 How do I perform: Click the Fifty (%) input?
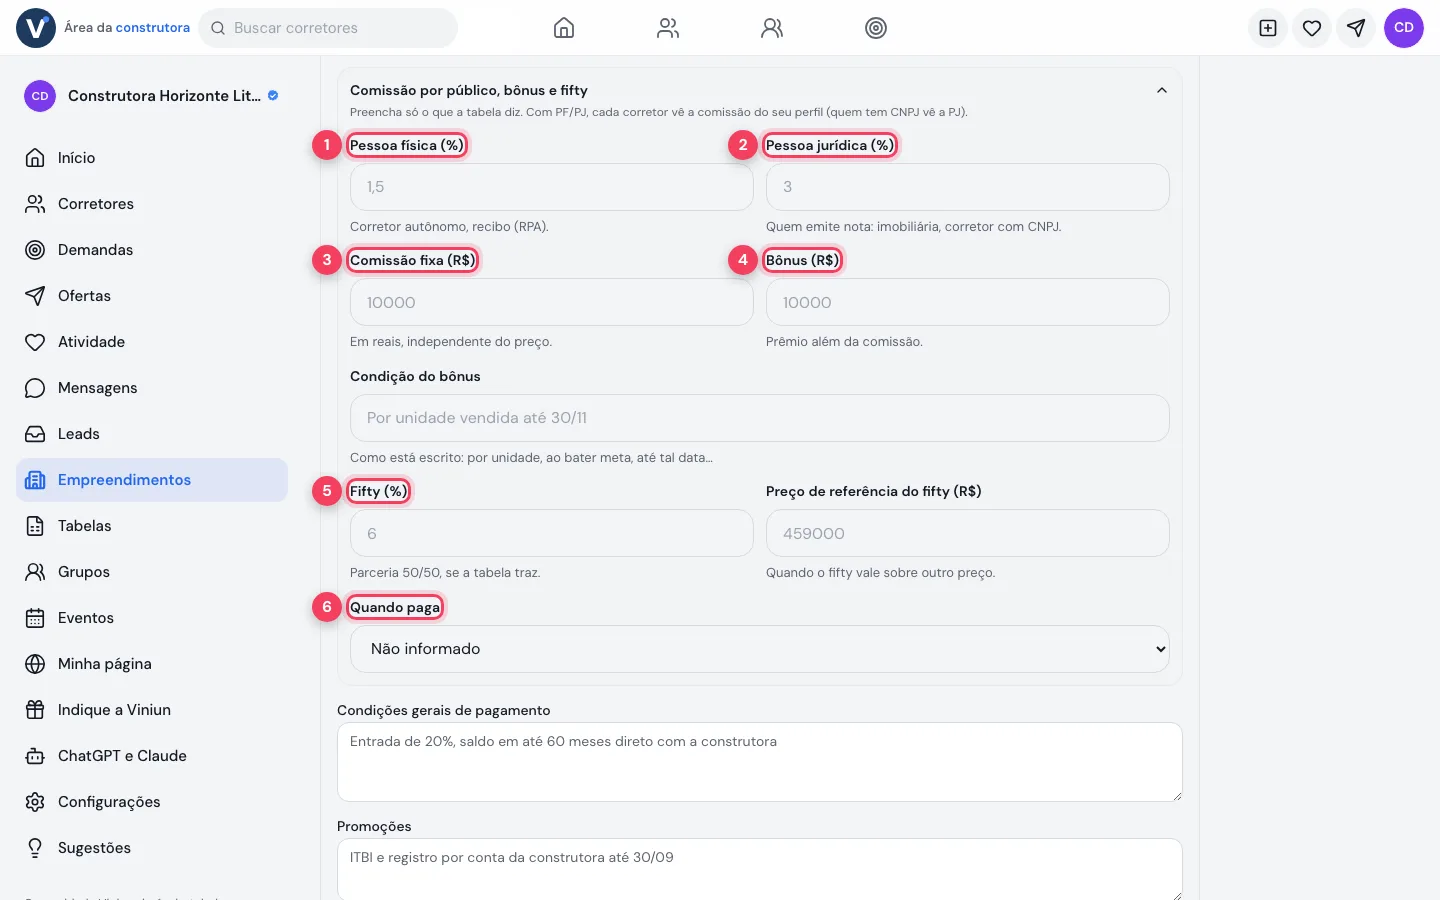552,533
